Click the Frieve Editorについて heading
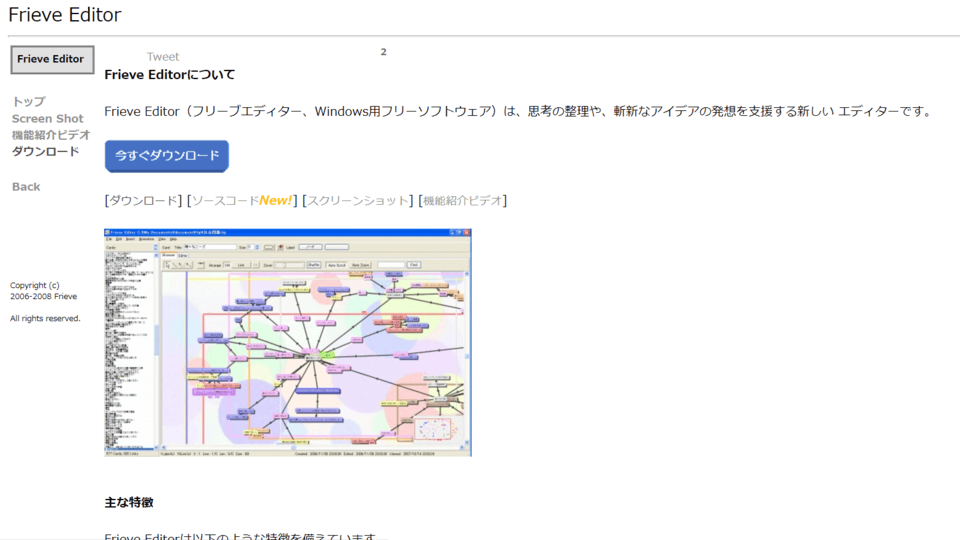This screenshot has height=540, width=960. (x=170, y=75)
